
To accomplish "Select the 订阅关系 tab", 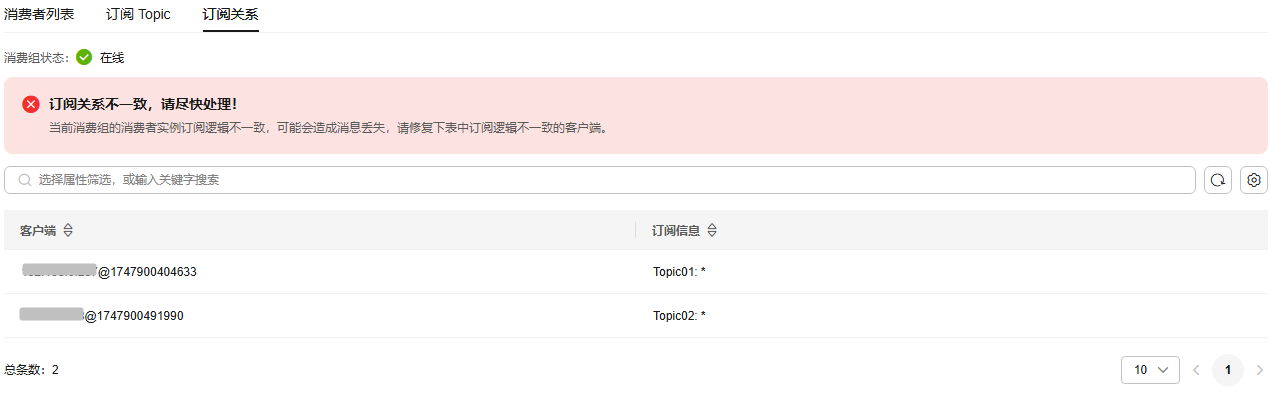I will [230, 14].
